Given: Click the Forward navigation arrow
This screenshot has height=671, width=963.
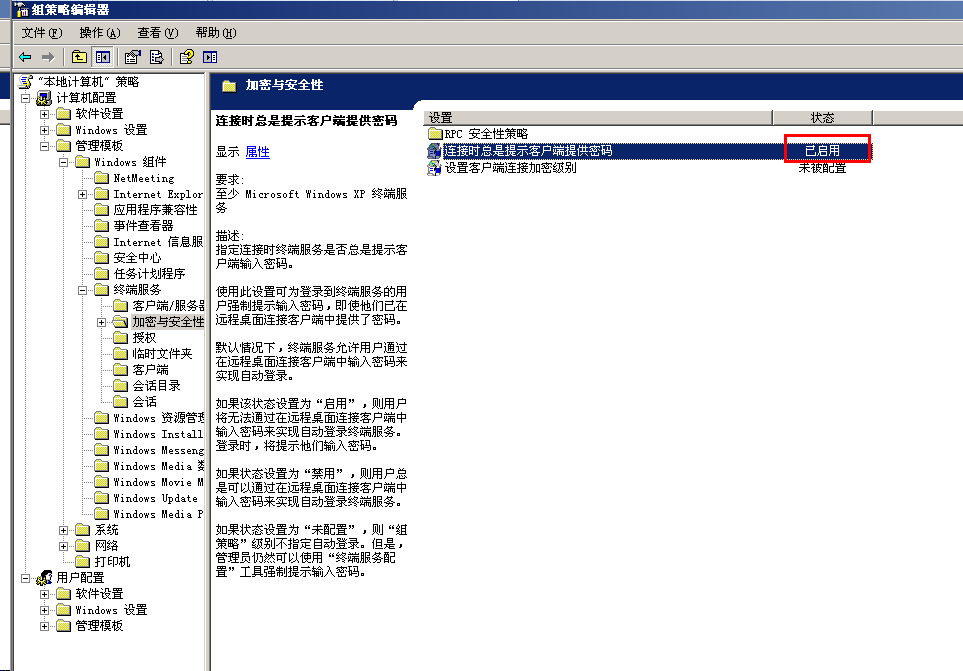Looking at the screenshot, I should tap(47, 57).
